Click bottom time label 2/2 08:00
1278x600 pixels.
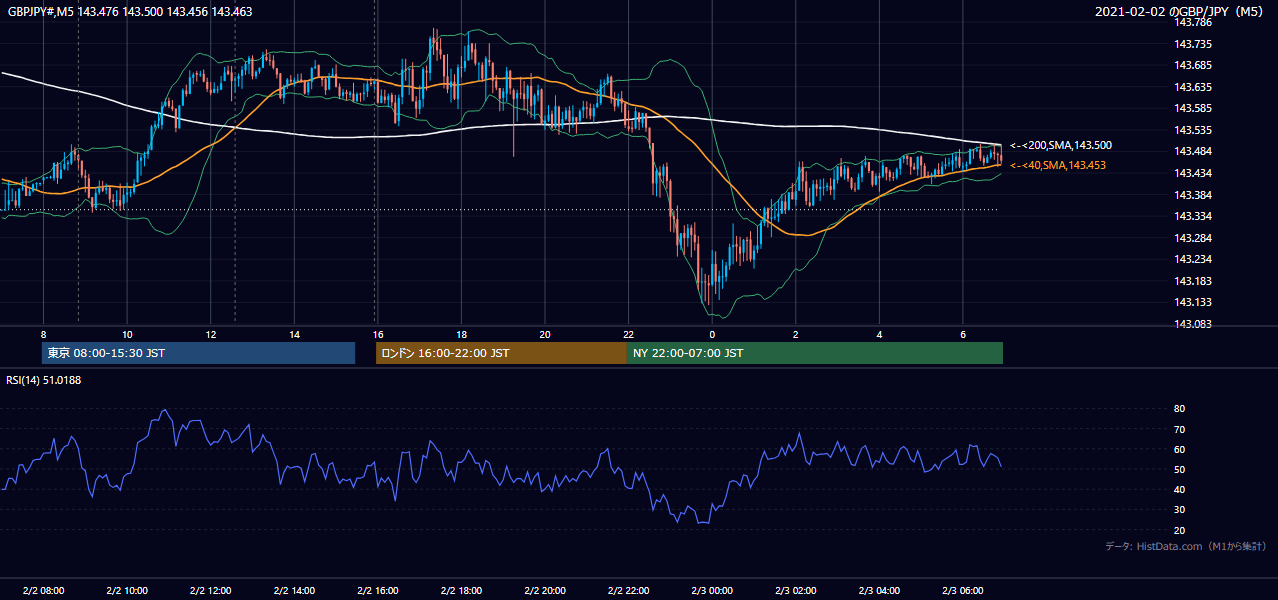pyautogui.click(x=43, y=591)
